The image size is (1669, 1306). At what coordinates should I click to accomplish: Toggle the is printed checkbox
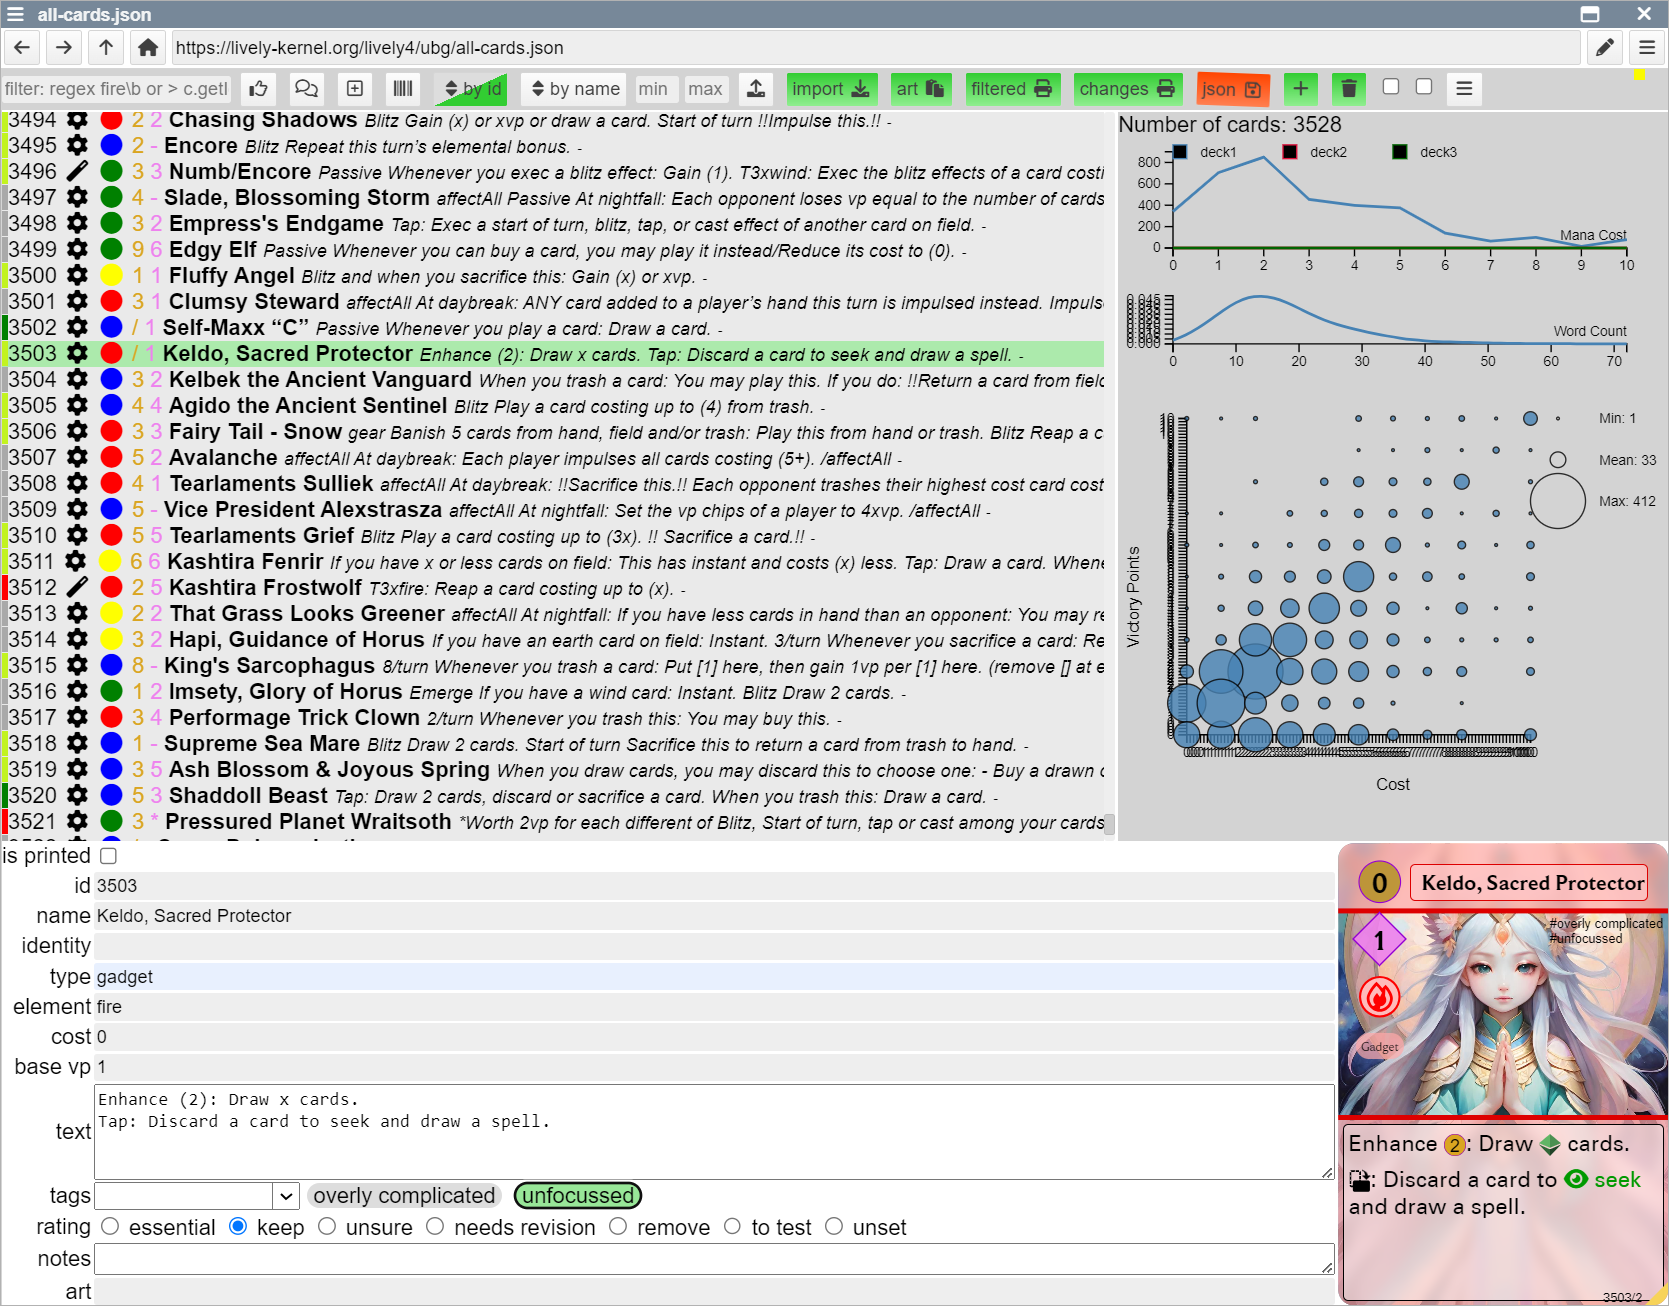[109, 856]
